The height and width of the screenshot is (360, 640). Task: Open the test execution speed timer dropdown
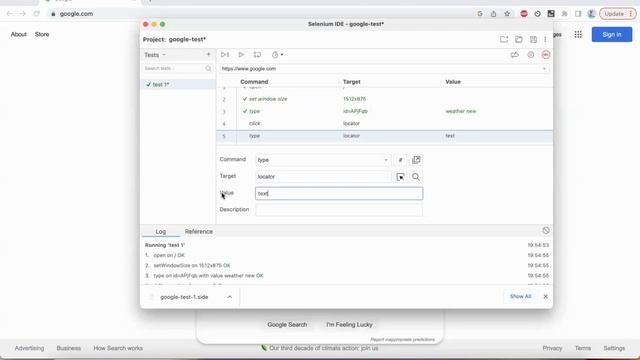point(277,55)
